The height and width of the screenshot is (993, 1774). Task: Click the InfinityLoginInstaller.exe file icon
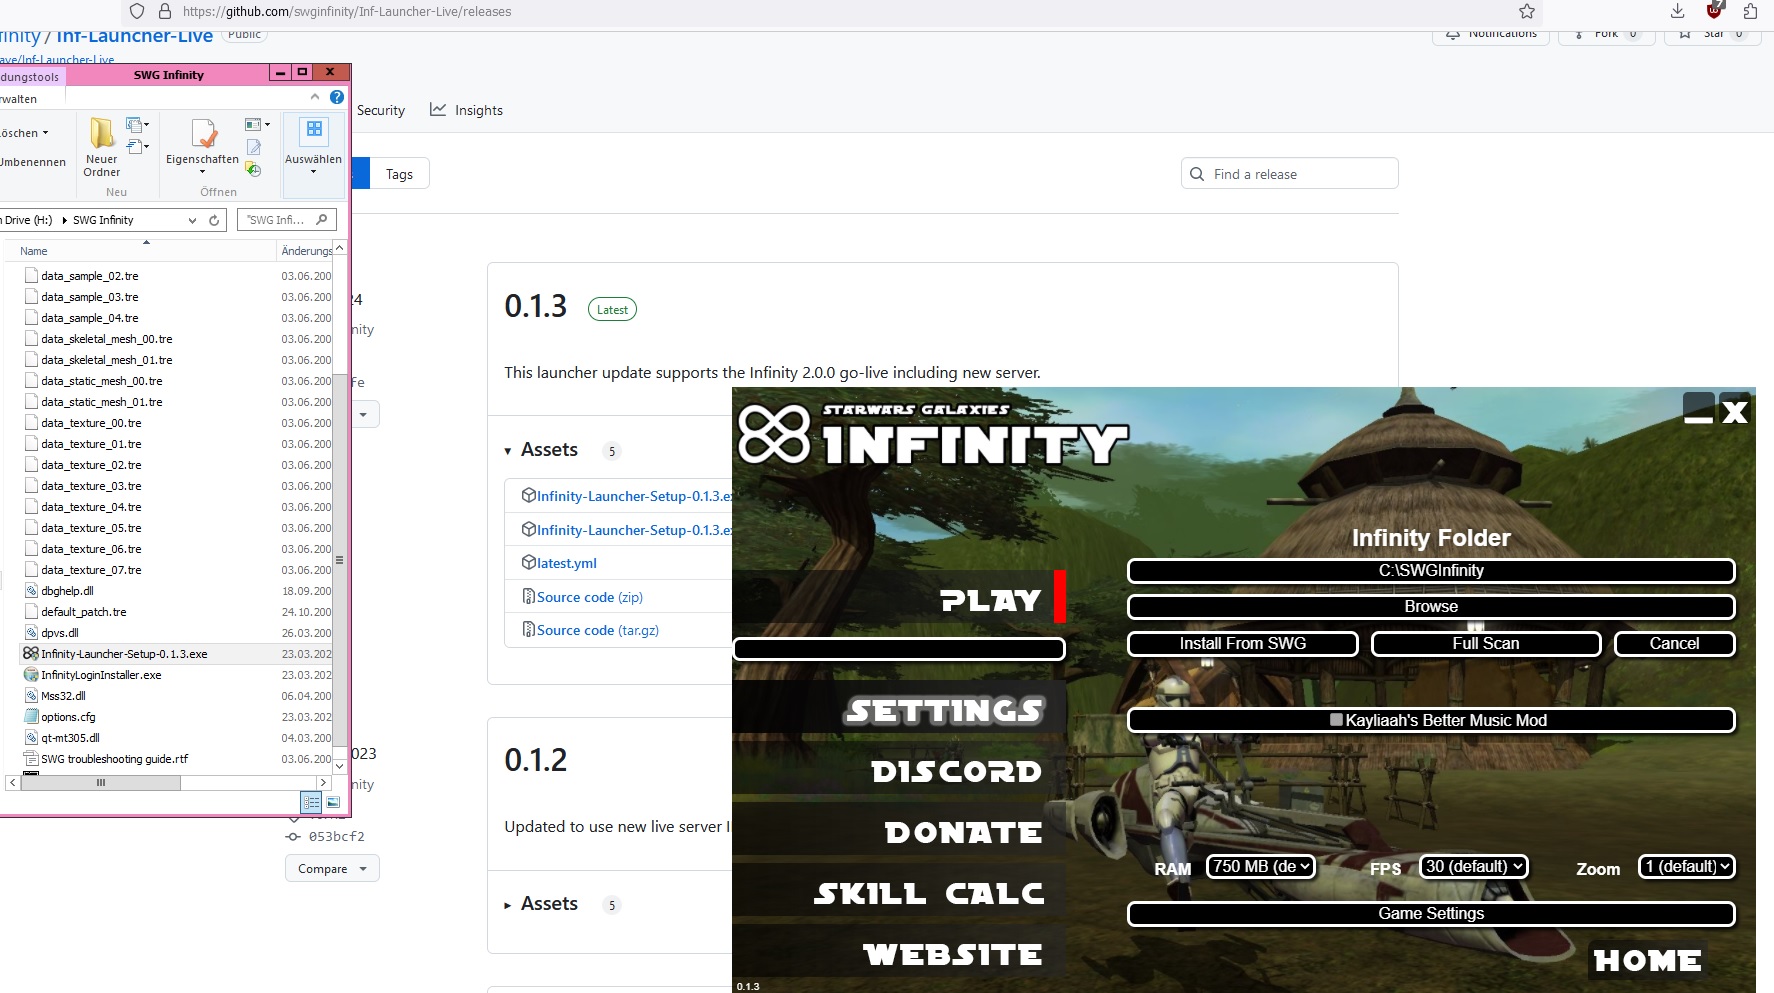point(31,675)
